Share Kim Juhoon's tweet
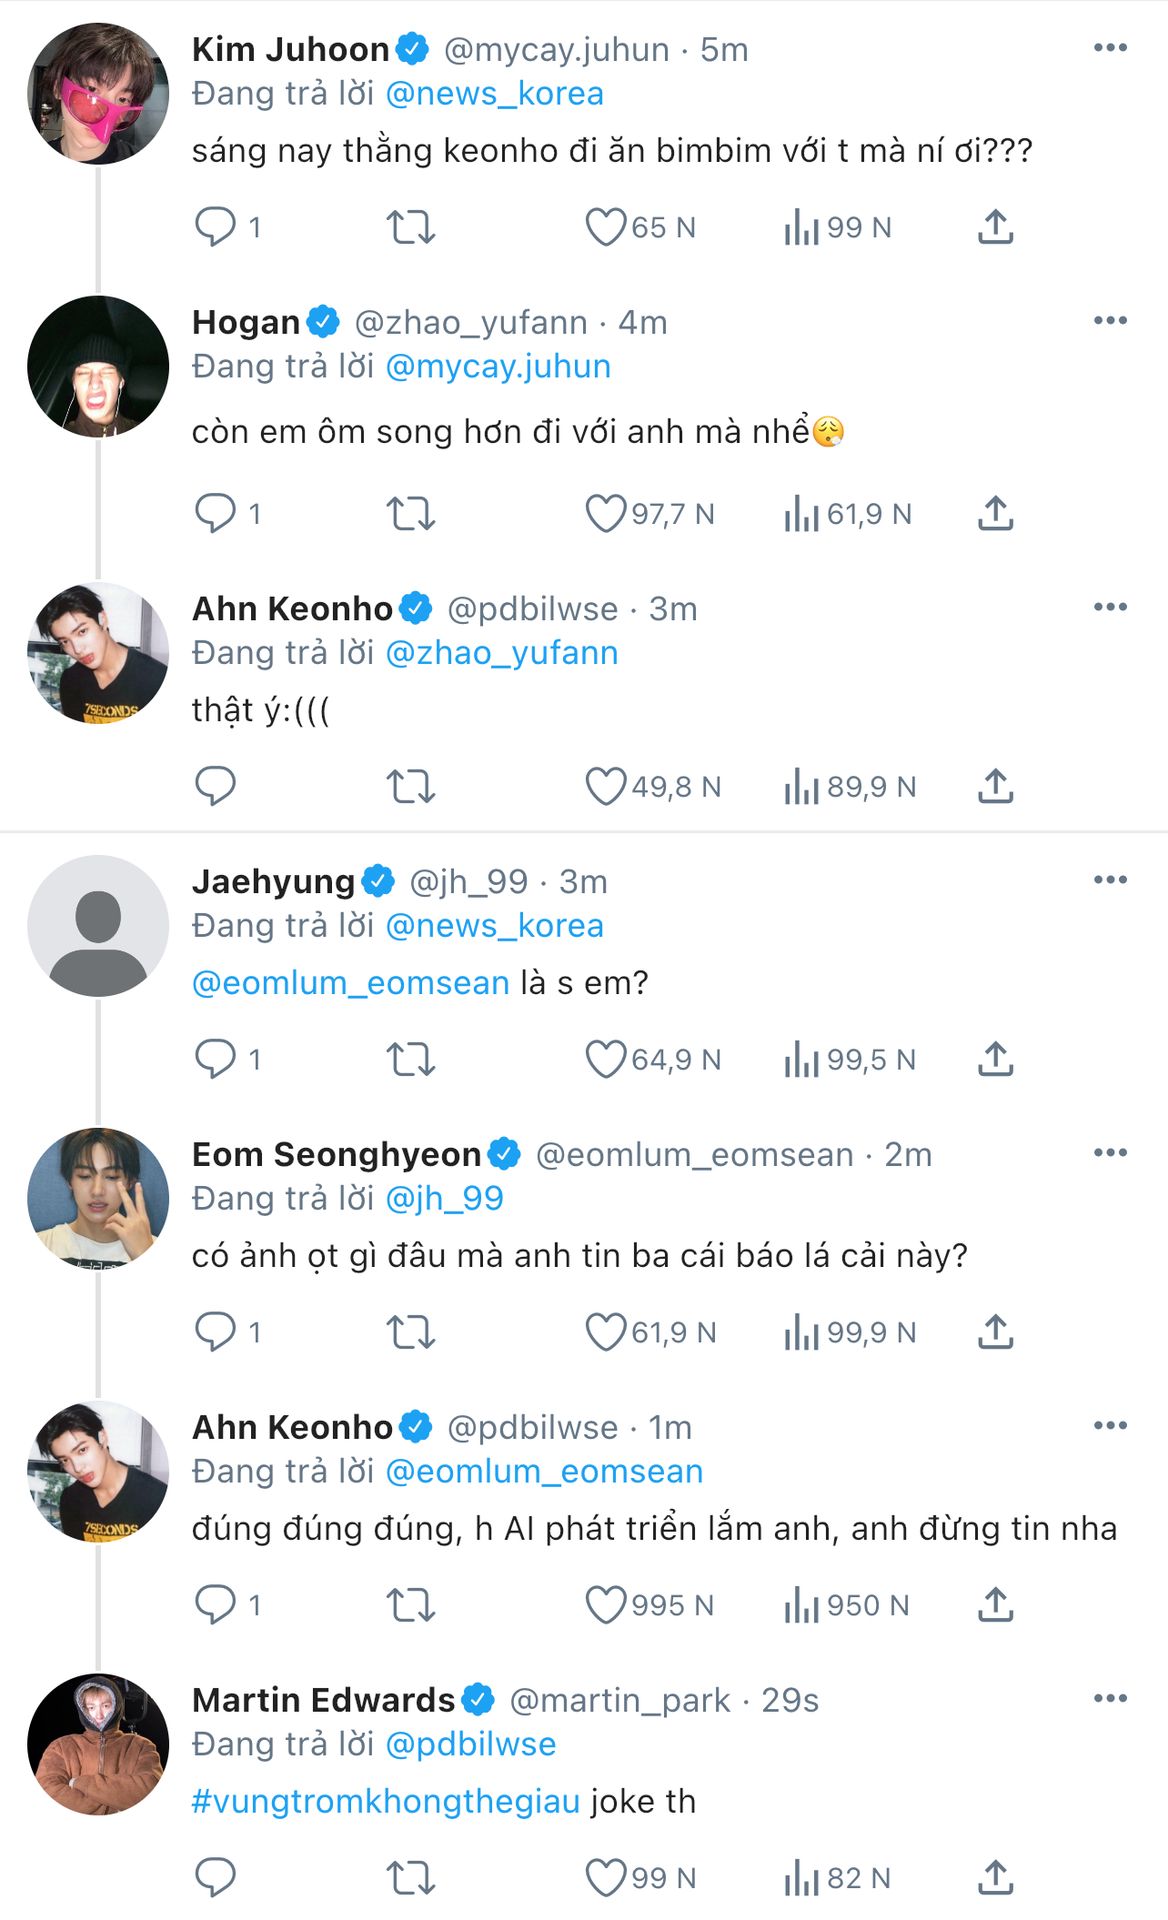The image size is (1168, 1920). (995, 227)
